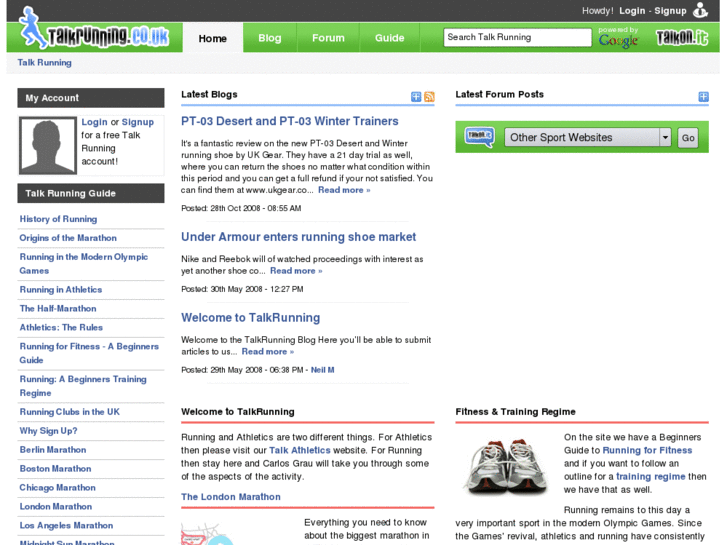The height and width of the screenshot is (545, 727).
Task: Click the Latest Forum Posts heading
Action: tap(499, 95)
